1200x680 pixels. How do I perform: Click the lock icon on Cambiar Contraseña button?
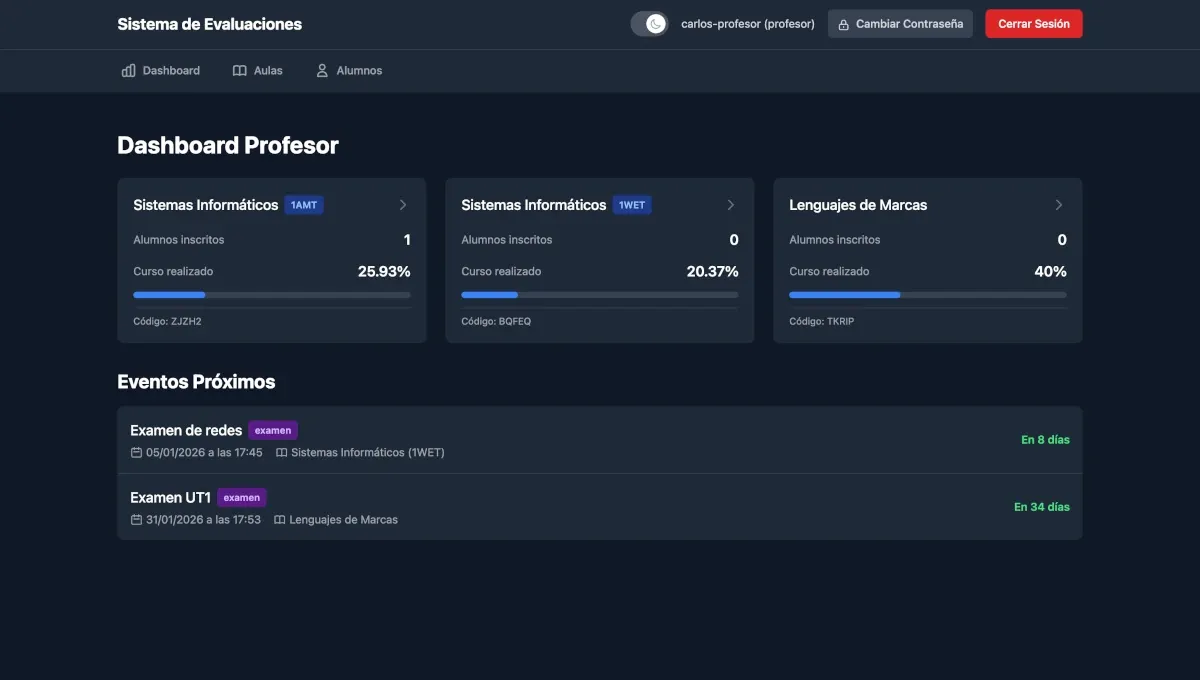(845, 23)
